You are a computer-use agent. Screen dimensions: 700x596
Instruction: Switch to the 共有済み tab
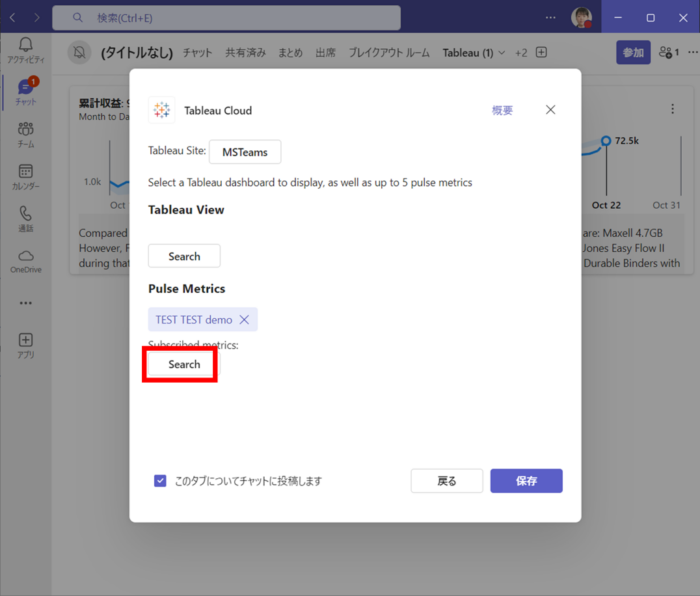coord(245,53)
